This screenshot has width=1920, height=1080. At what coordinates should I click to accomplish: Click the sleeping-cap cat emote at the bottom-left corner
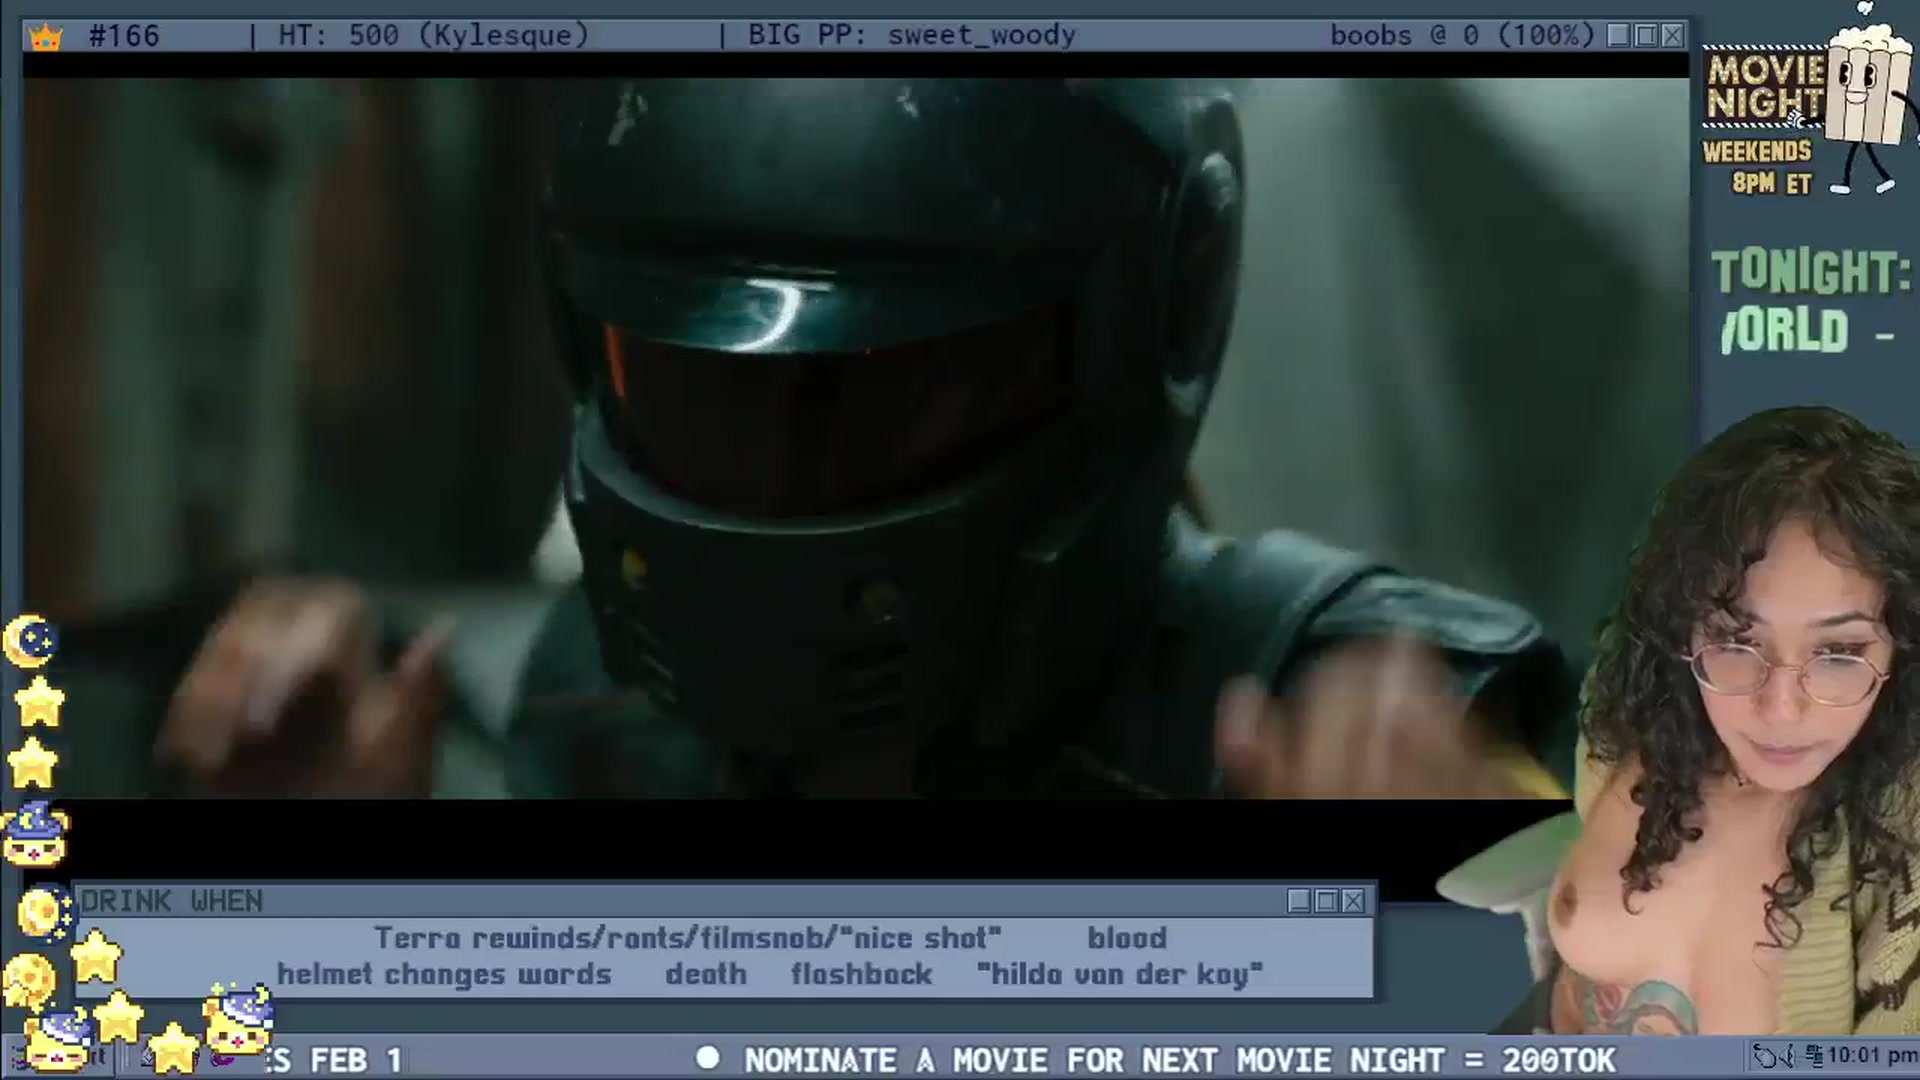point(60,1040)
